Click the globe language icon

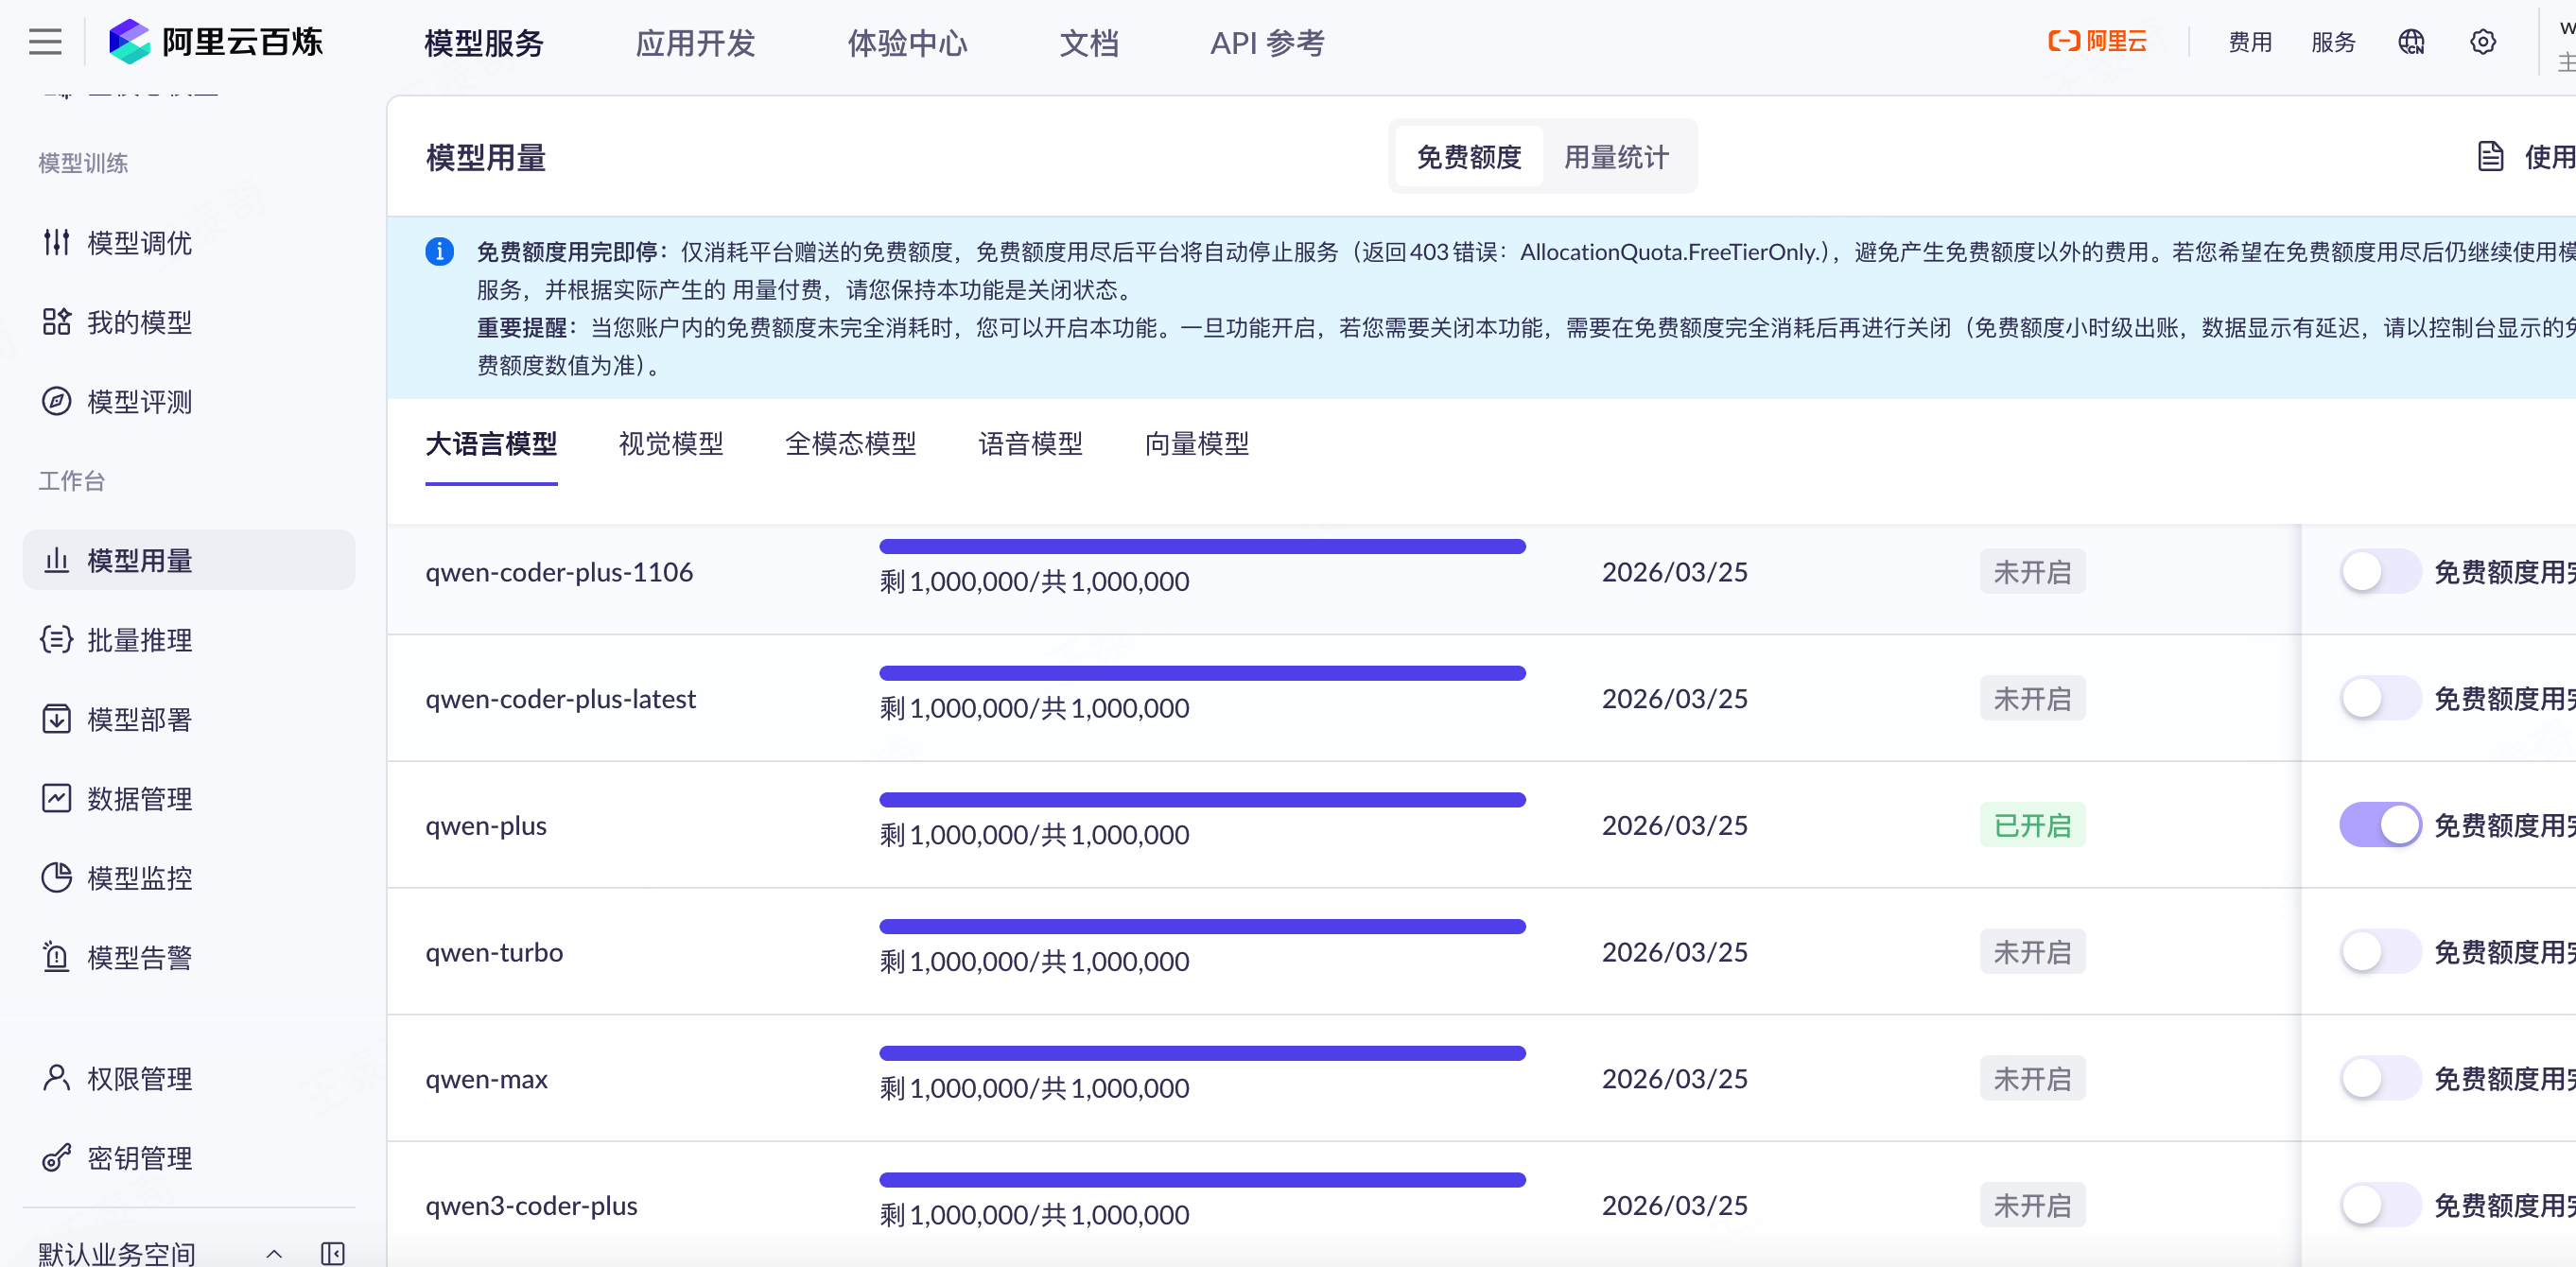tap(2411, 42)
